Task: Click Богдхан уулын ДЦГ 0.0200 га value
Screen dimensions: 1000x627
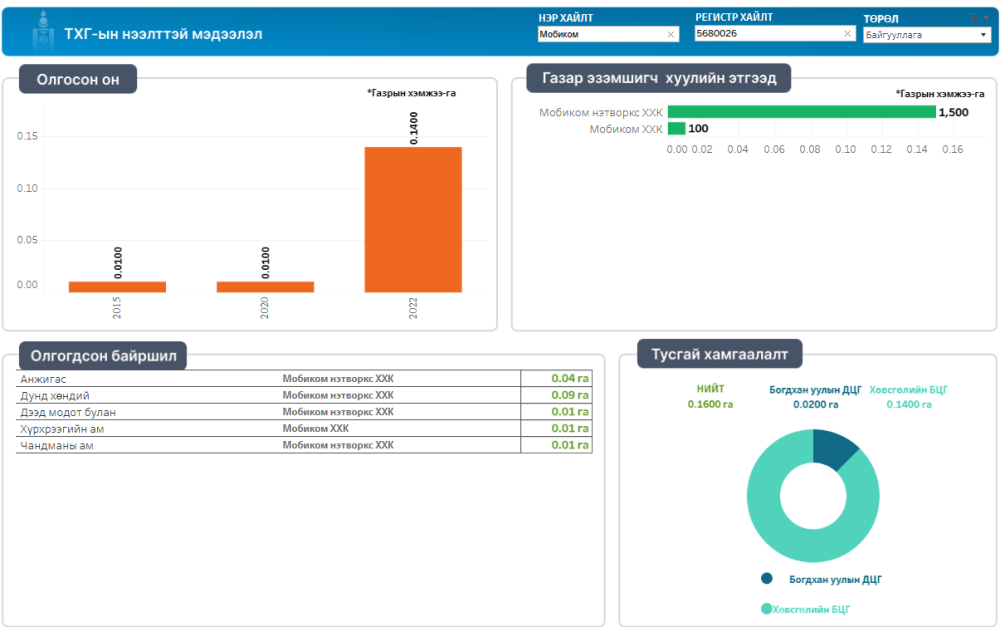Action: point(816,404)
